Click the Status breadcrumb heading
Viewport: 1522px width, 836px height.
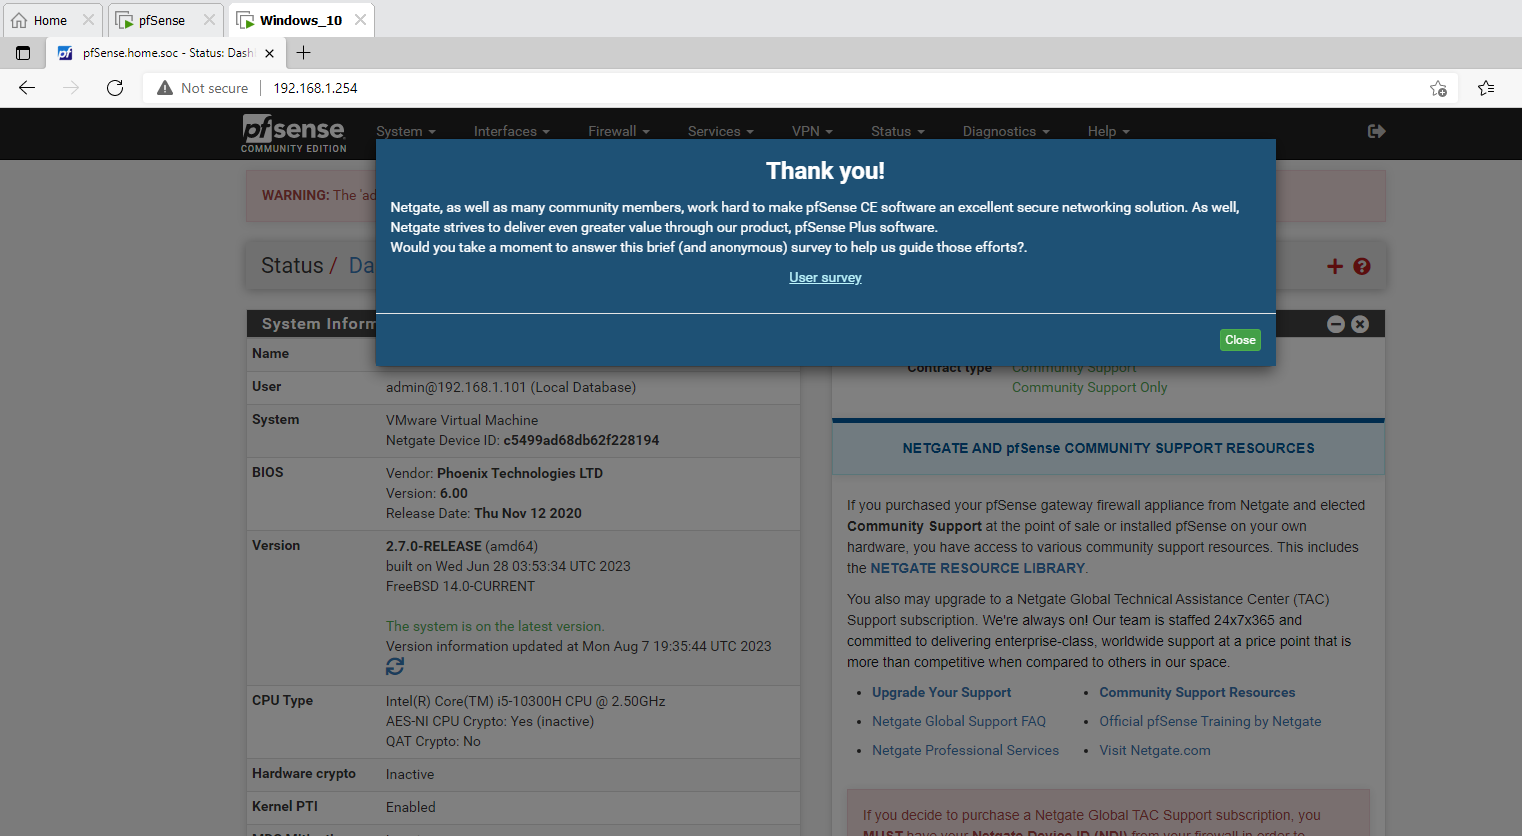coord(292,266)
